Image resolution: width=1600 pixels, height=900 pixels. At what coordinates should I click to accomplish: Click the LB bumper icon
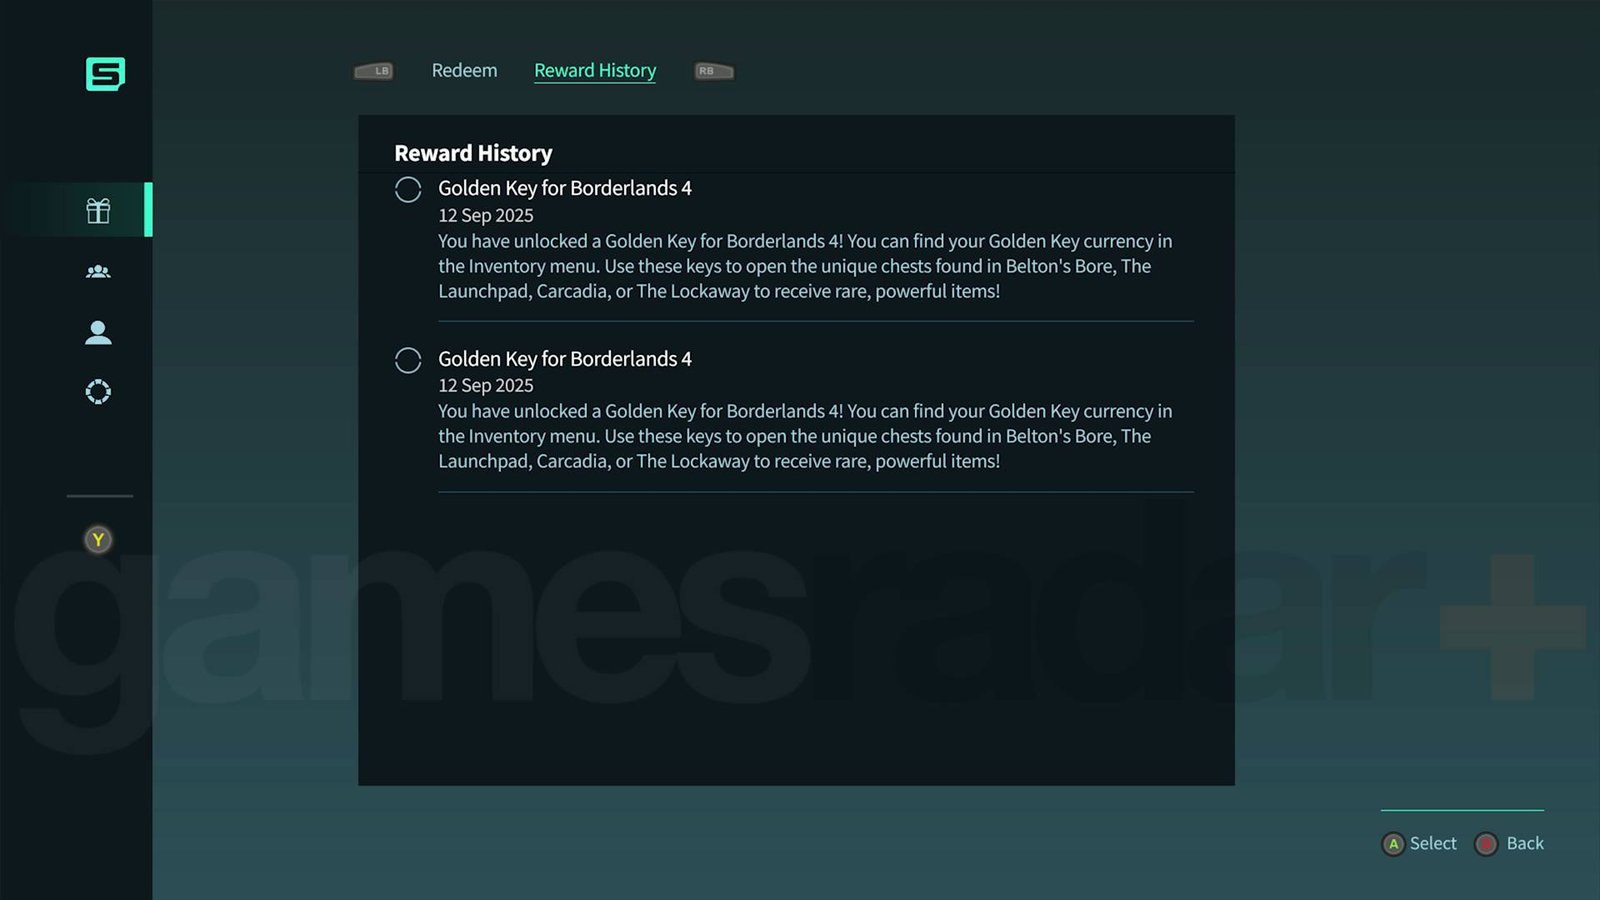pos(374,71)
